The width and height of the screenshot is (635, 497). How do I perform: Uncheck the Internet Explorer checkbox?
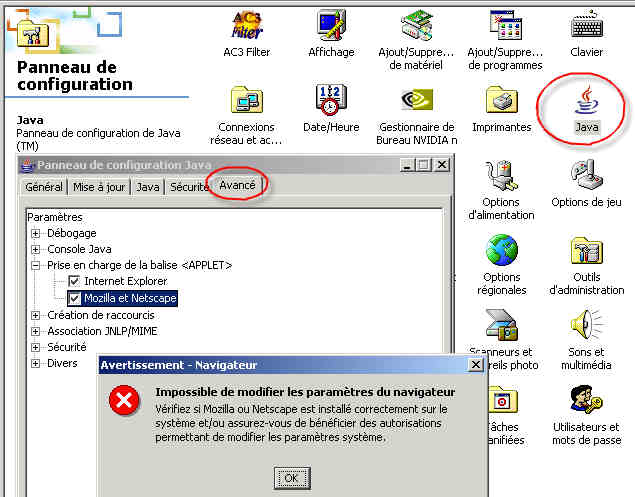[74, 281]
